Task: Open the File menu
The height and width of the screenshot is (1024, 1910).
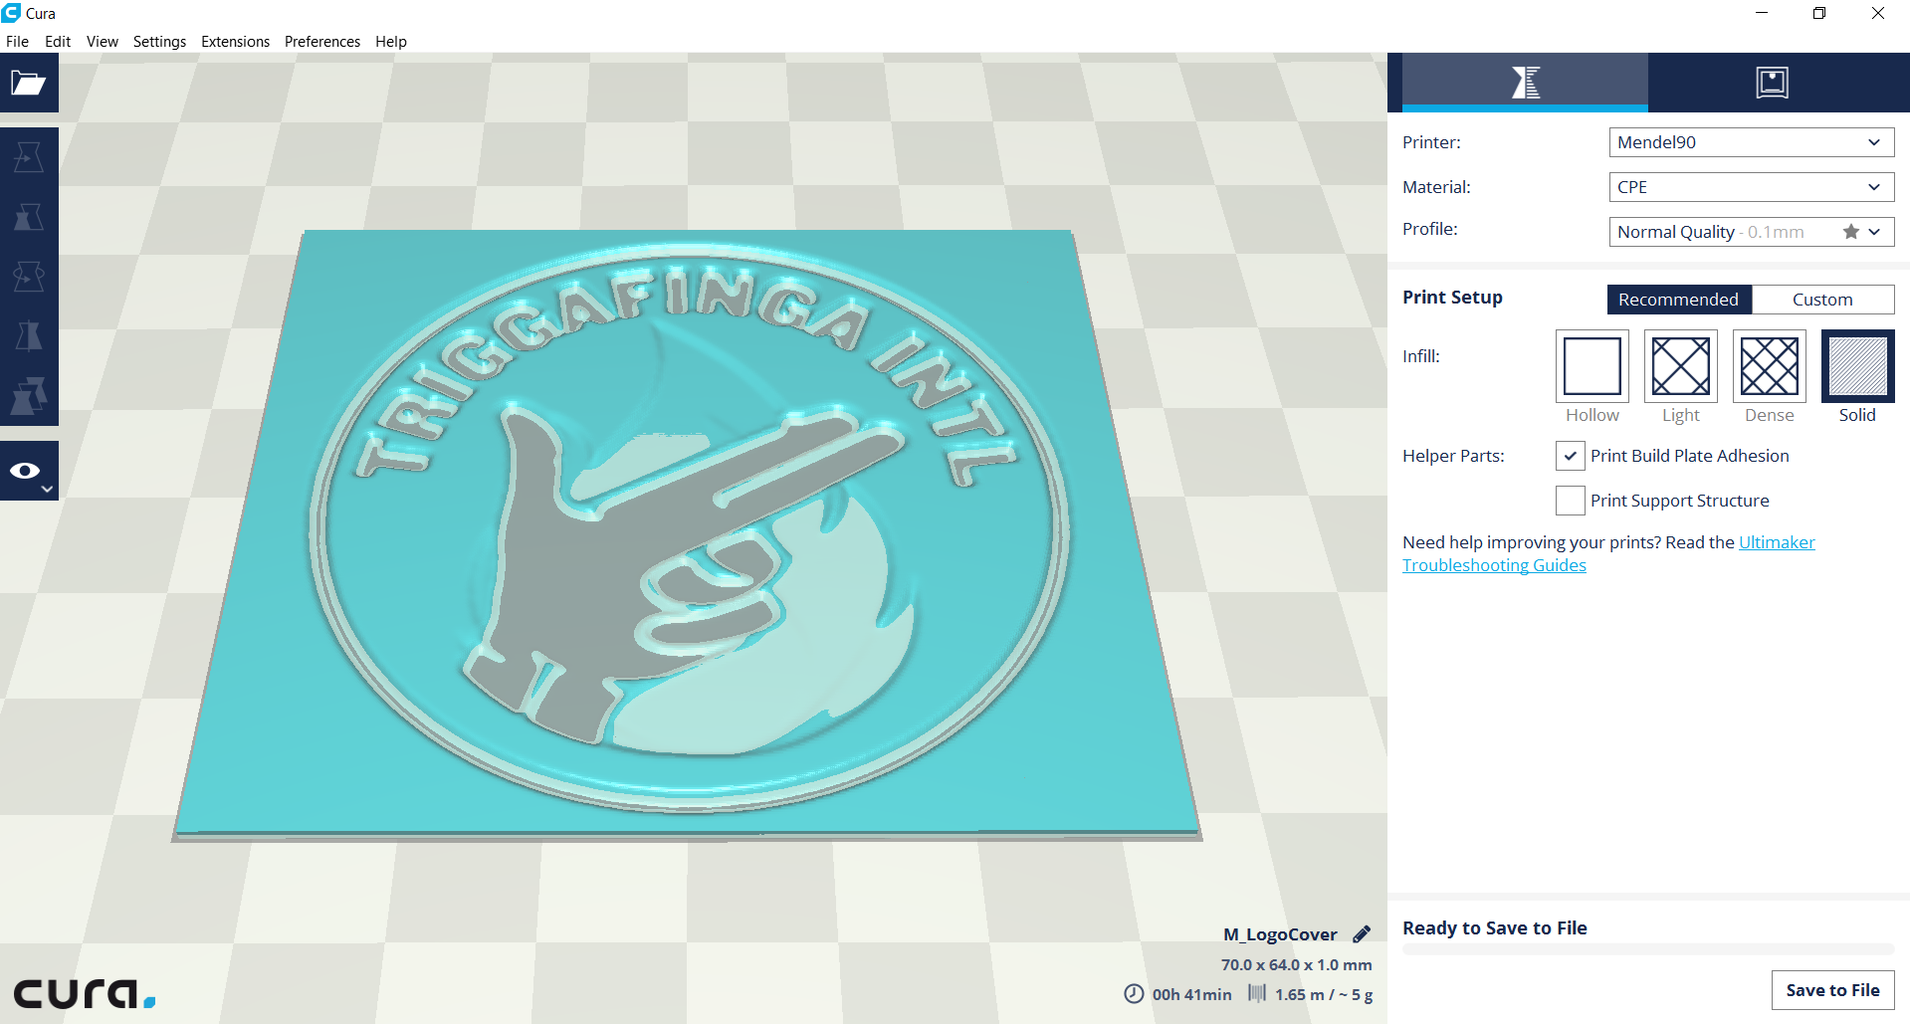Action: (x=17, y=41)
